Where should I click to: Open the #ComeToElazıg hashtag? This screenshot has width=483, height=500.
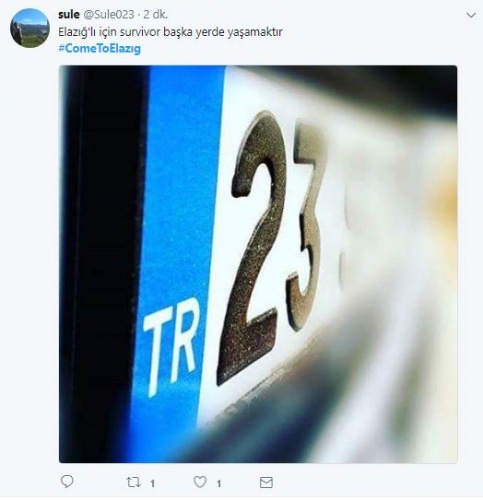pos(100,49)
